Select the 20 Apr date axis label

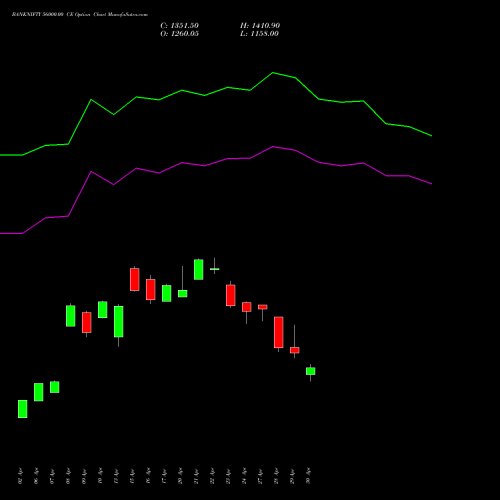[x=180, y=477]
